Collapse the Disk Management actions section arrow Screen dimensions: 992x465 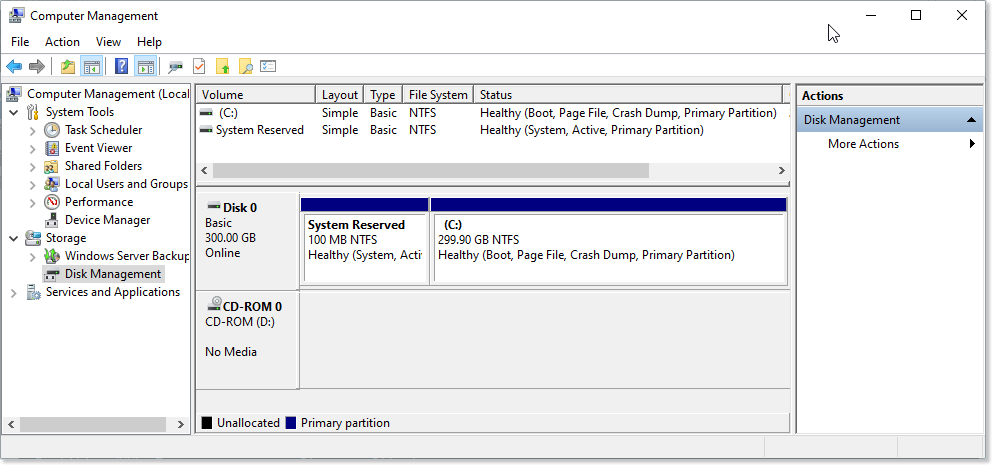click(971, 120)
